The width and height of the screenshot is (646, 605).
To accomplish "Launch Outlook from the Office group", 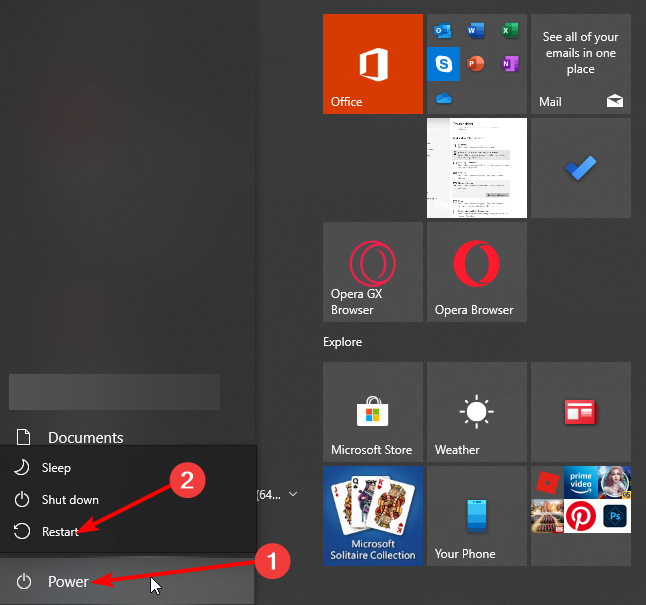I will [443, 30].
